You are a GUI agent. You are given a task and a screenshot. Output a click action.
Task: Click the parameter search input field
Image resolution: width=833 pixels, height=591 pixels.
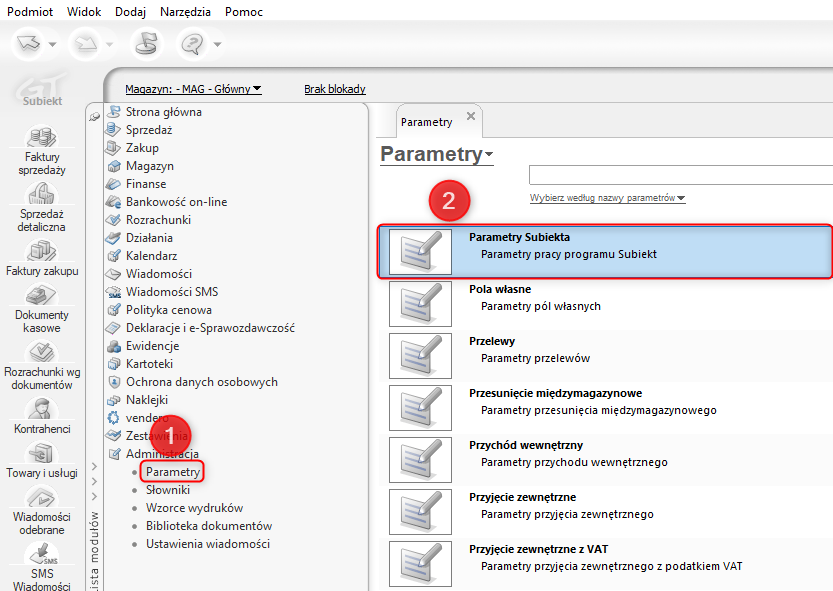coord(680,175)
